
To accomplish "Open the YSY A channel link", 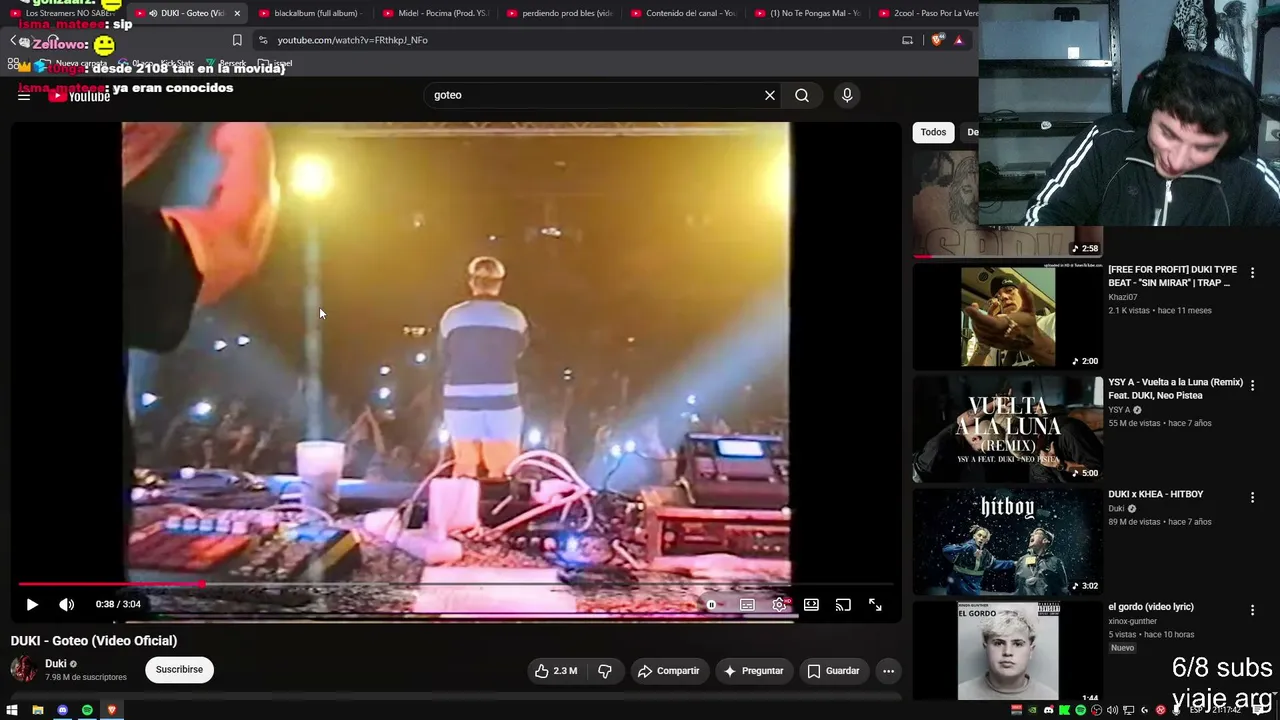I will click(1119, 410).
